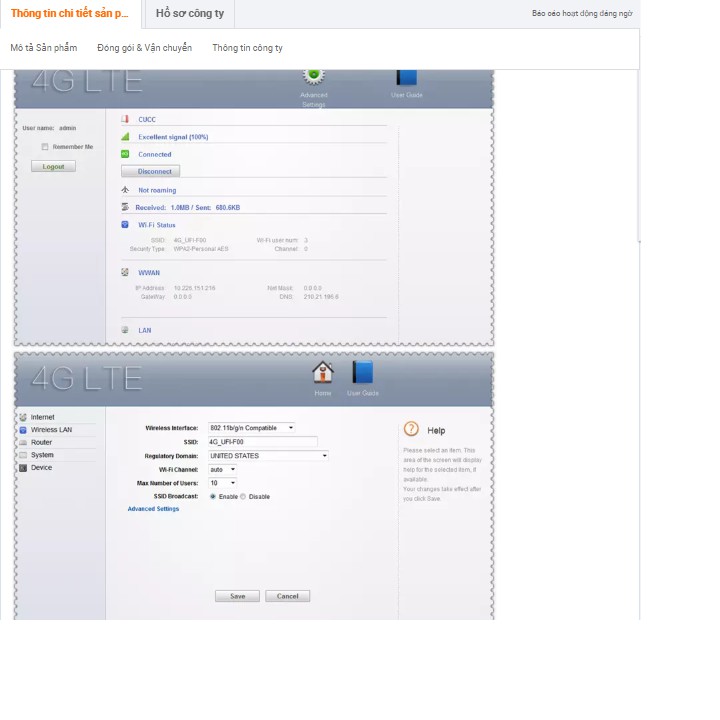Click the Wi-Fi Status icon
This screenshot has width=720, height=720.
click(125, 225)
